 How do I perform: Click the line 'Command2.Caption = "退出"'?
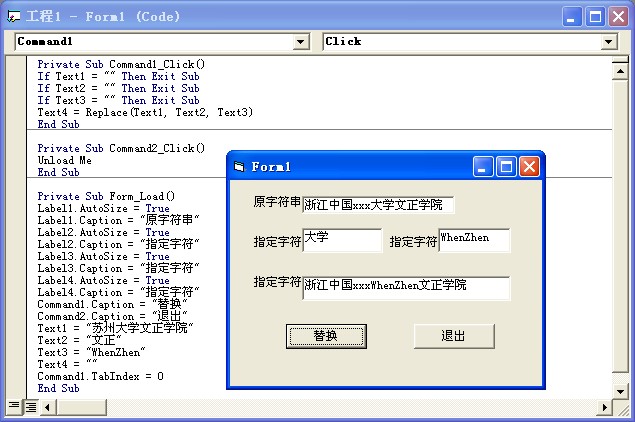click(112, 316)
